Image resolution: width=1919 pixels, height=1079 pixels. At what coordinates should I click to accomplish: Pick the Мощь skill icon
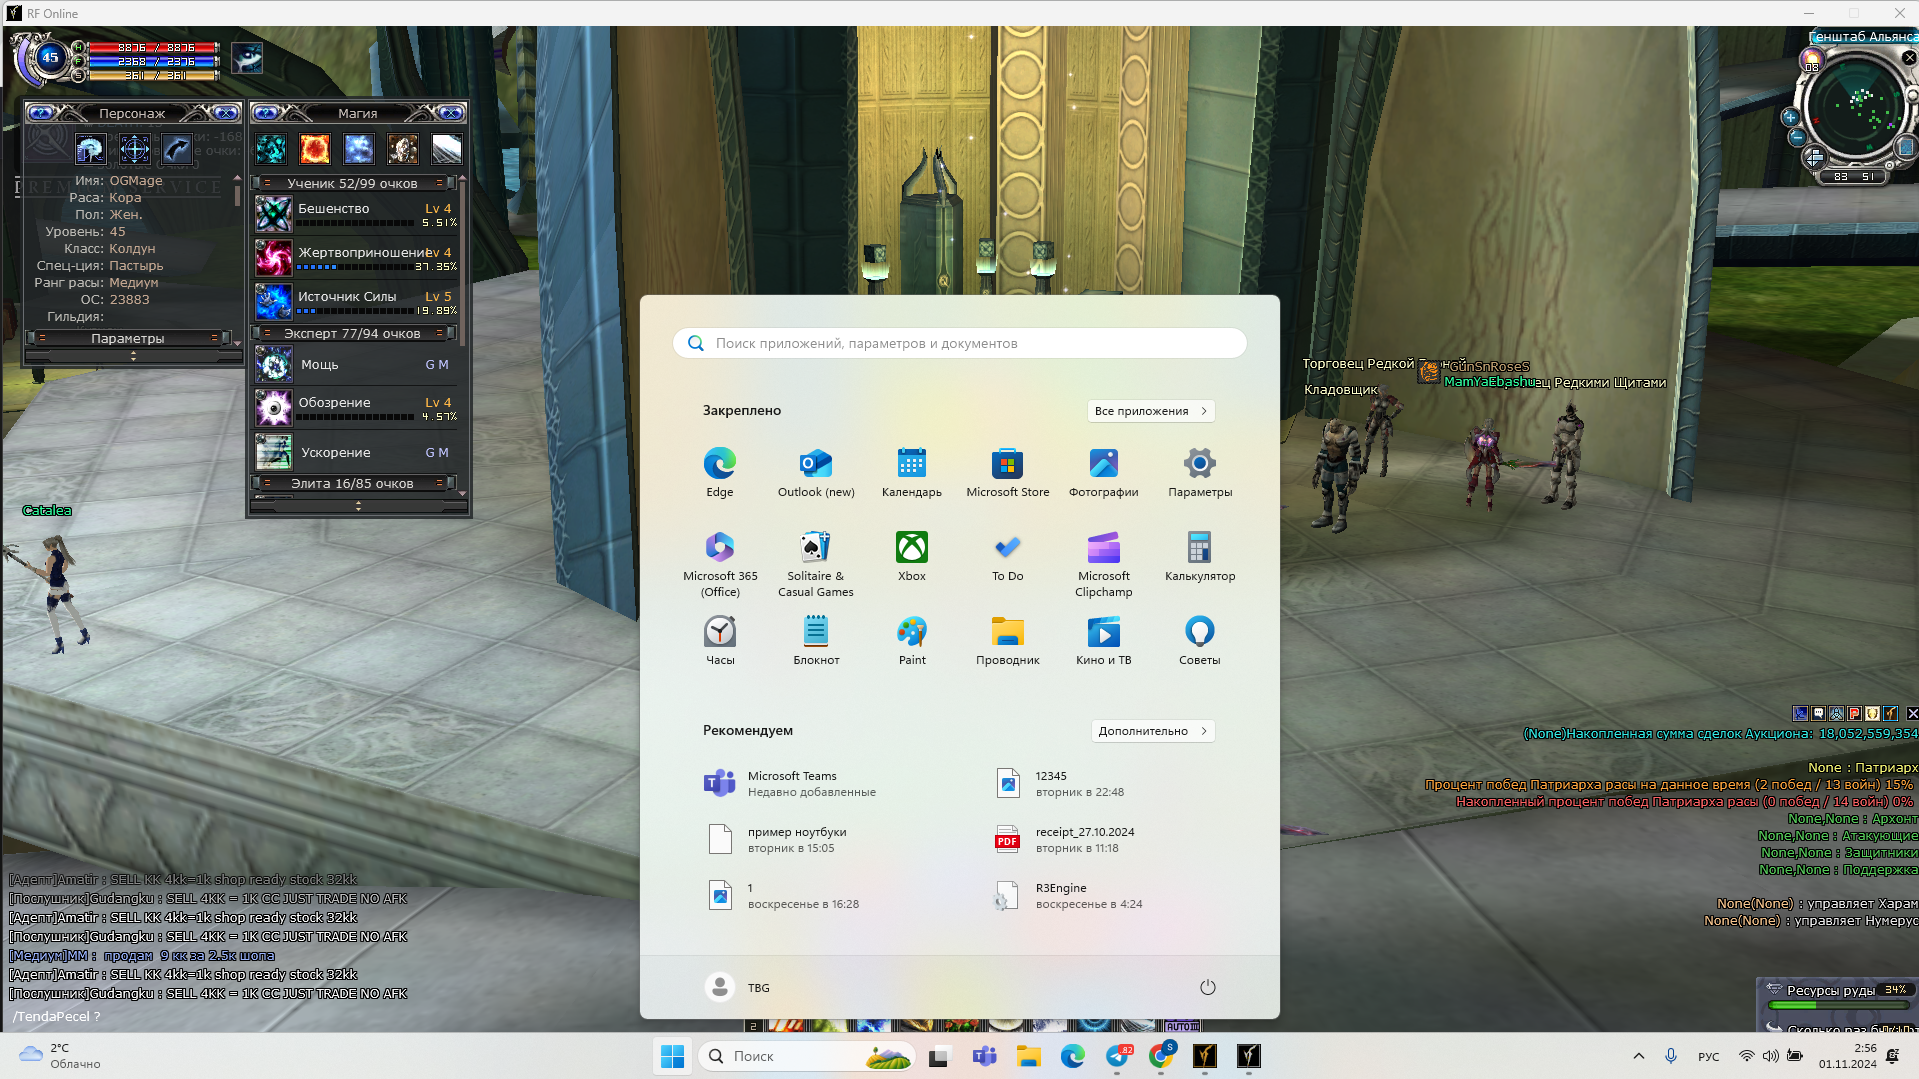click(273, 364)
